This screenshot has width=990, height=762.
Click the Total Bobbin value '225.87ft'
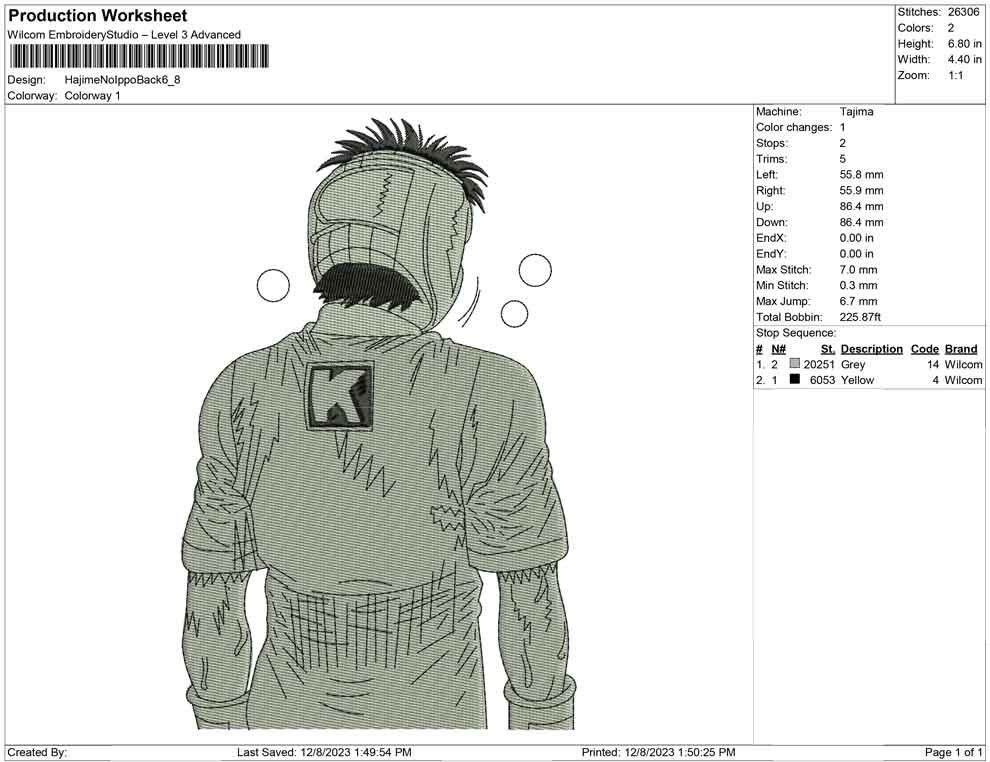pos(860,317)
